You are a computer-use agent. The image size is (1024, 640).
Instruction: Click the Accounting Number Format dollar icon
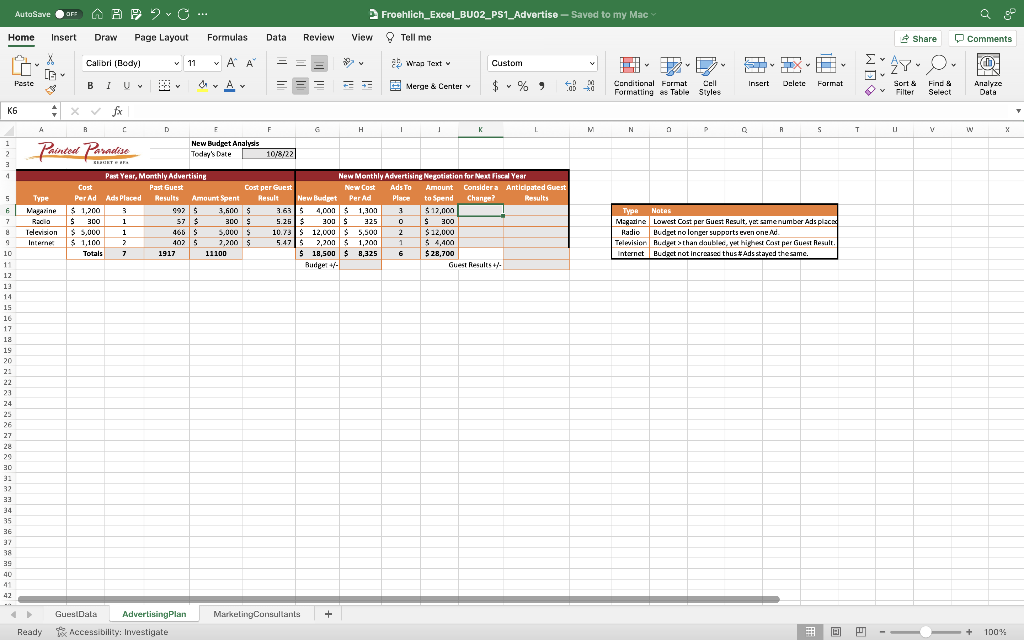coord(496,86)
